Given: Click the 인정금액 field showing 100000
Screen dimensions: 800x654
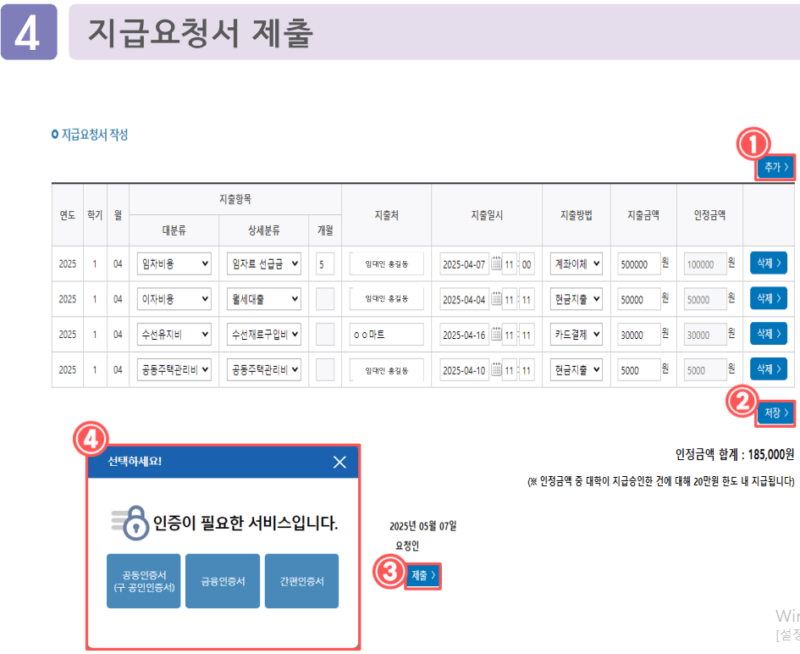Looking at the screenshot, I should pyautogui.click(x=705, y=264).
